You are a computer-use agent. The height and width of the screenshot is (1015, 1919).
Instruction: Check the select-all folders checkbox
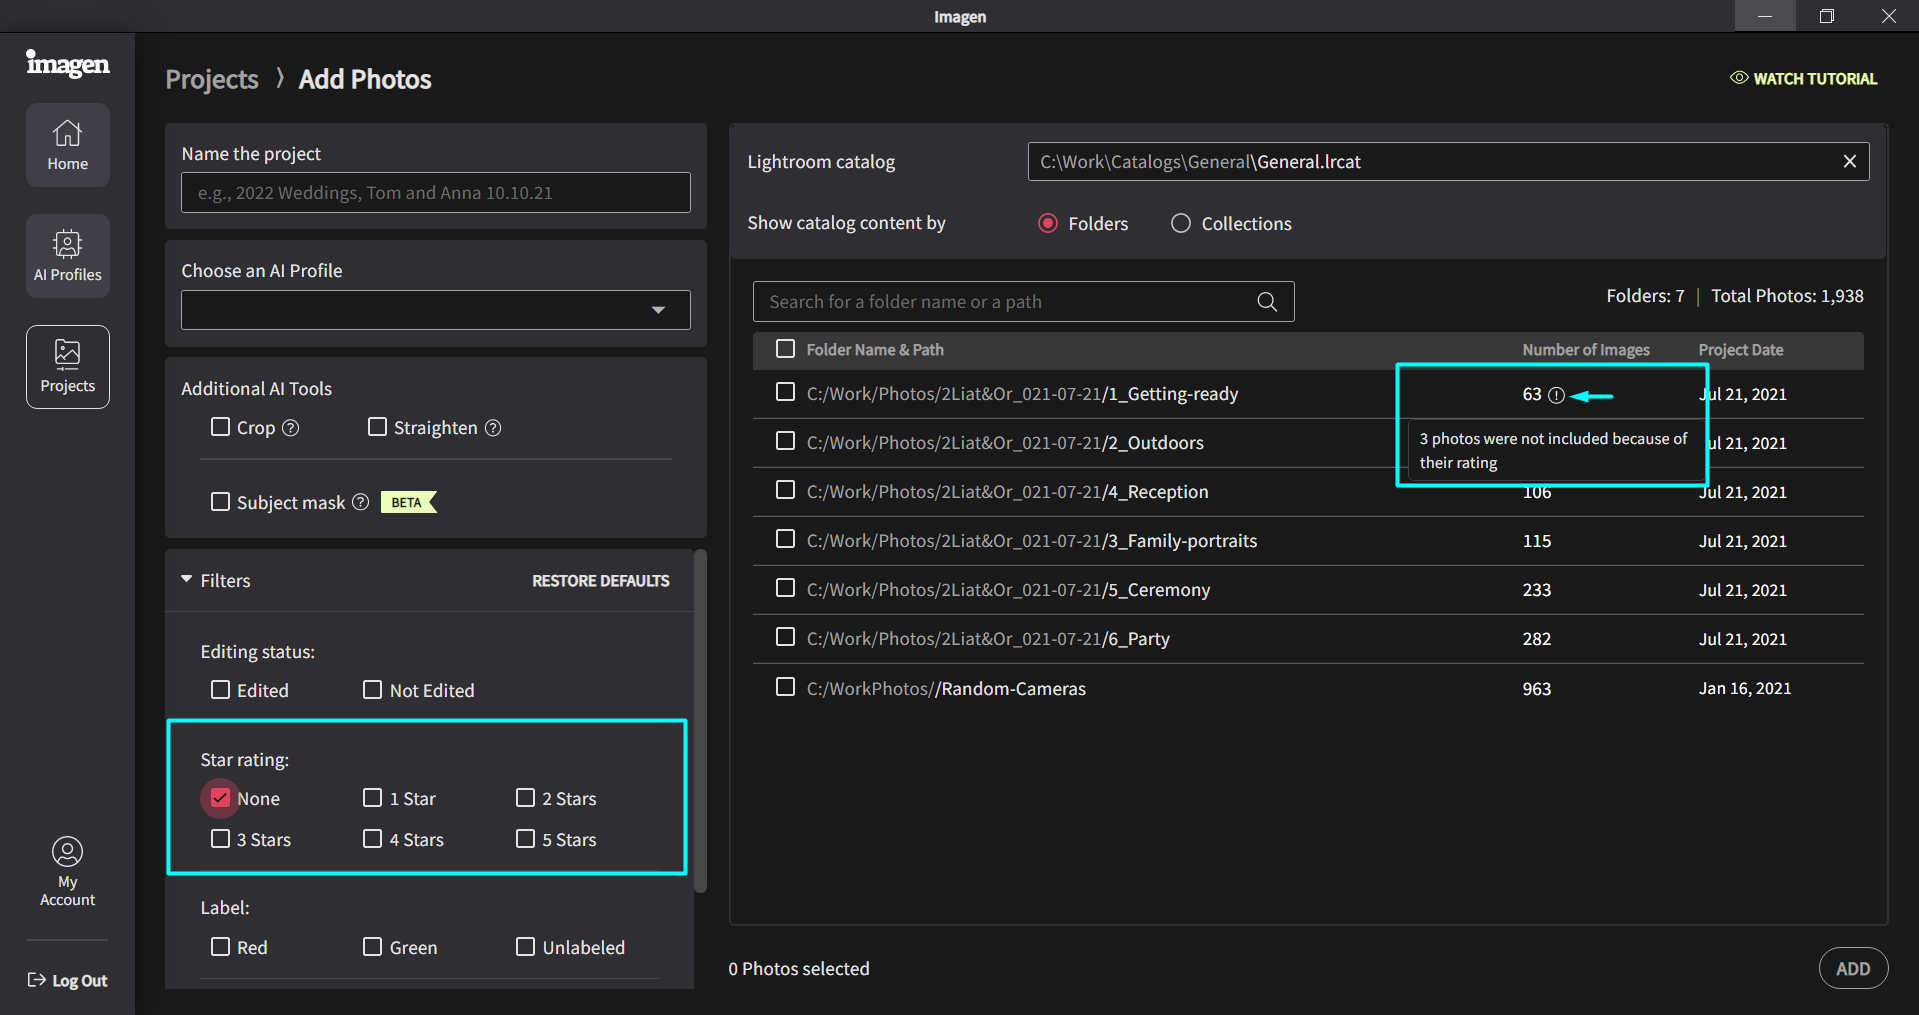[x=786, y=349]
